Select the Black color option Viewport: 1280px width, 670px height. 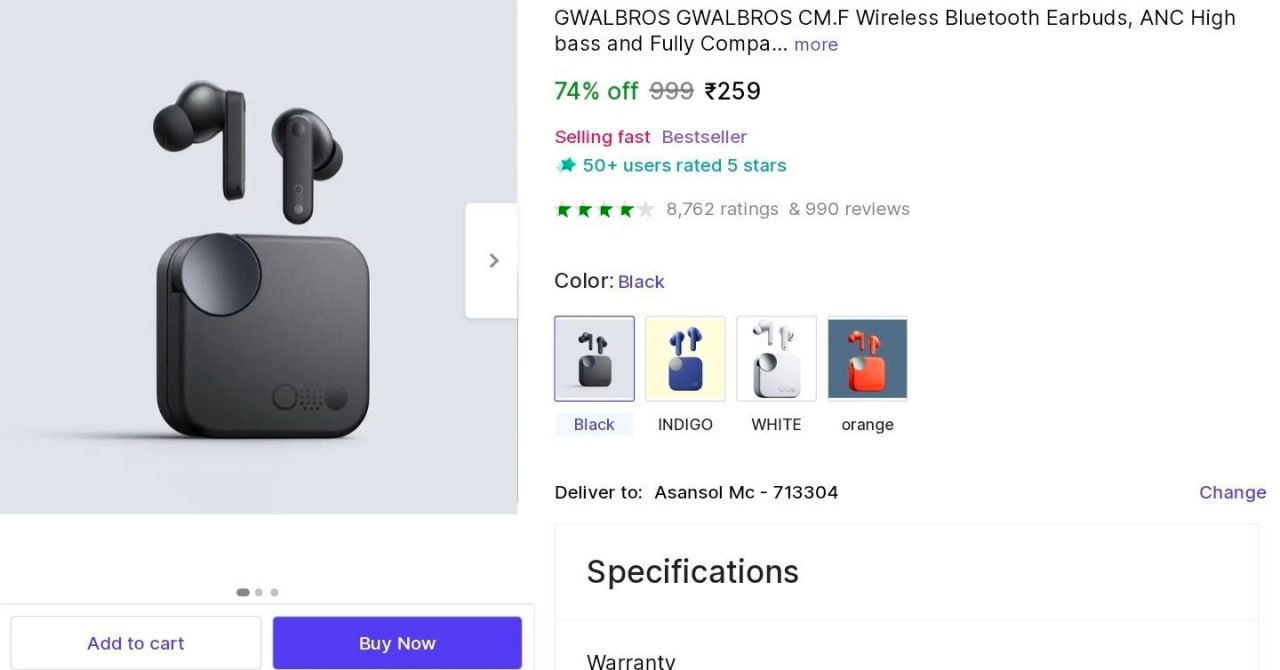[x=594, y=358]
